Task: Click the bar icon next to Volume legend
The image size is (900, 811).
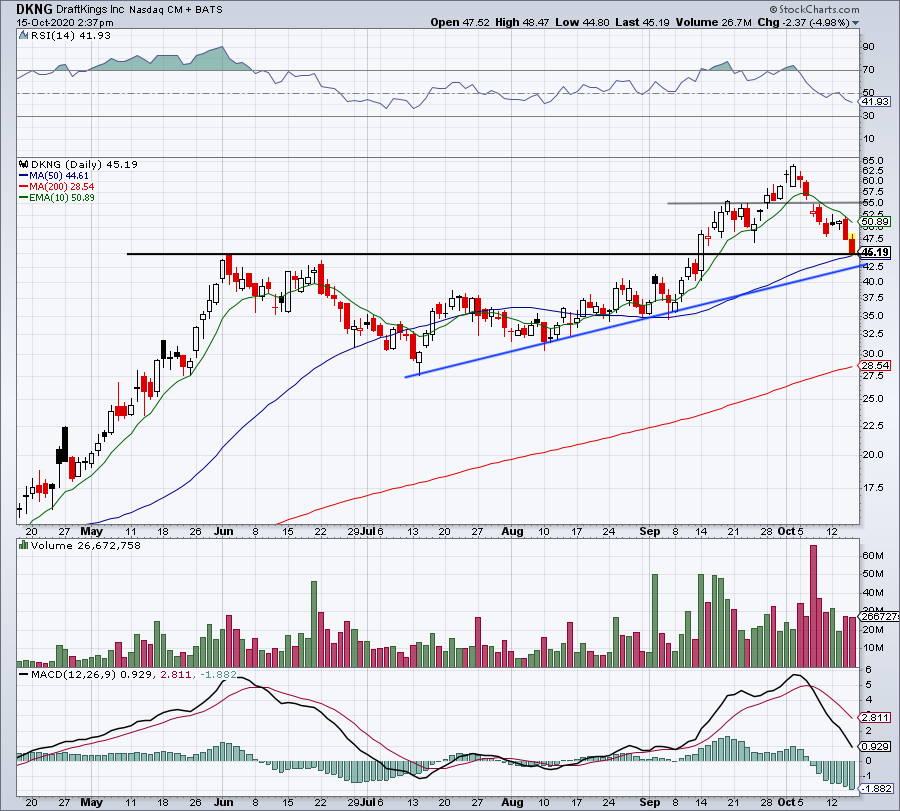Action: (24, 545)
